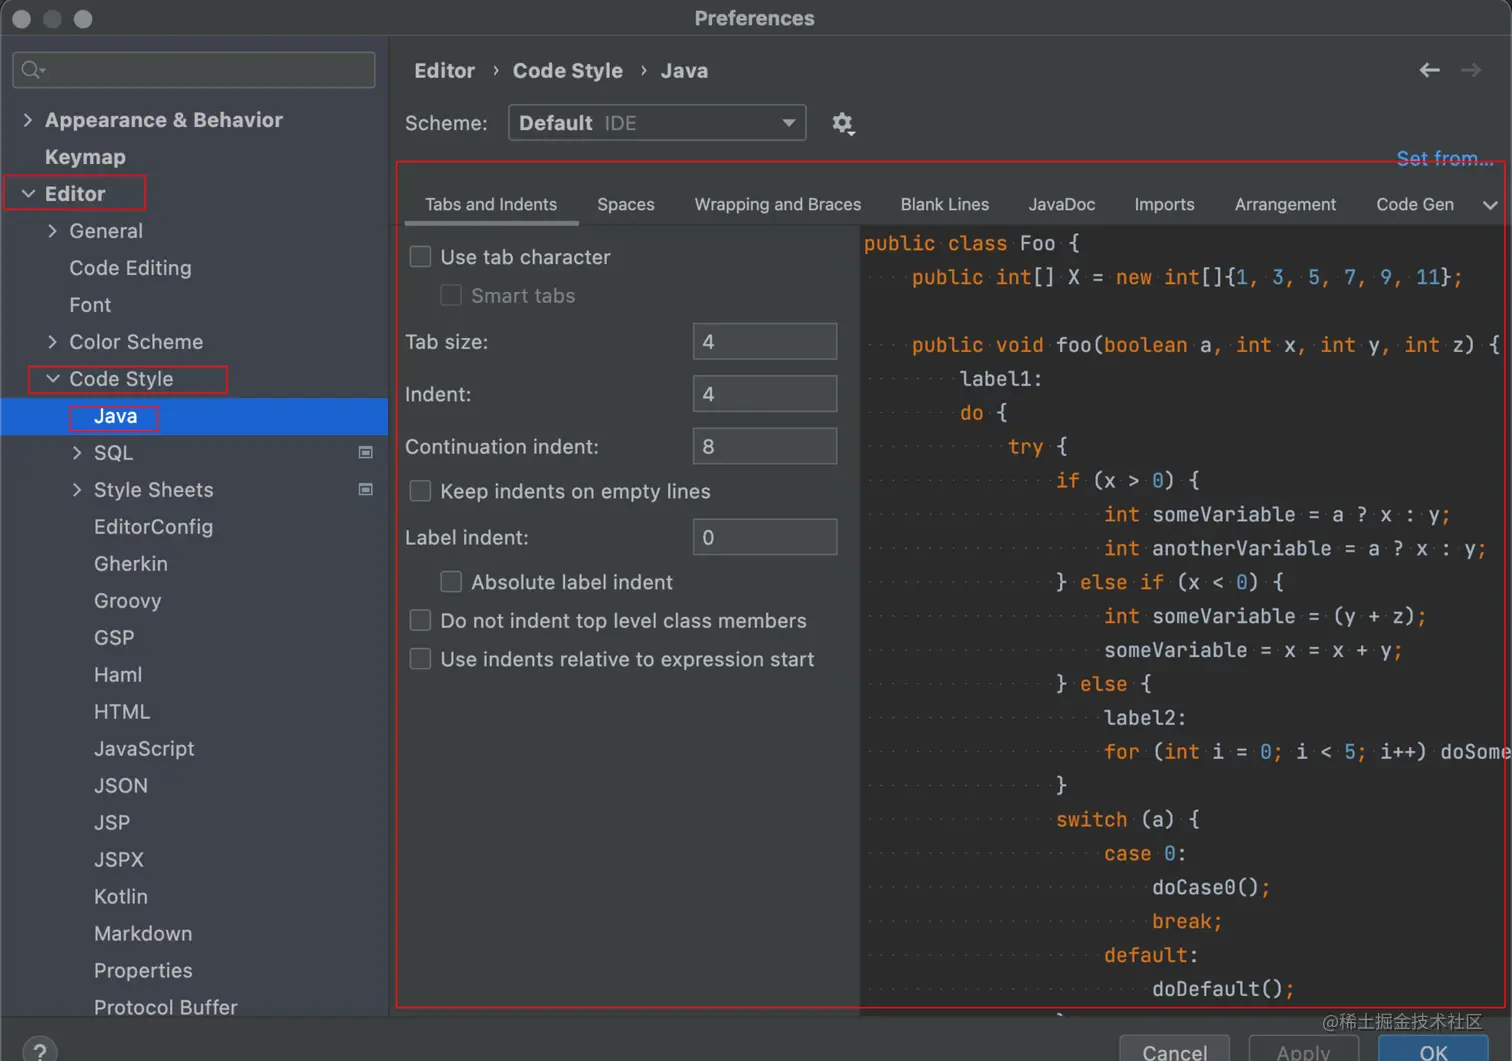The image size is (1512, 1061).
Task: Open the Scheme dropdown
Action: 657,123
